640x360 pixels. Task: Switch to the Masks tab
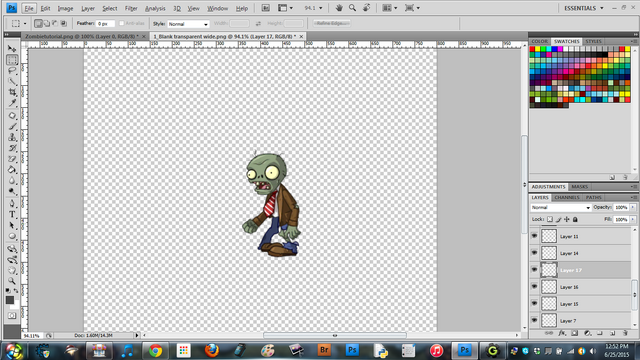580,187
